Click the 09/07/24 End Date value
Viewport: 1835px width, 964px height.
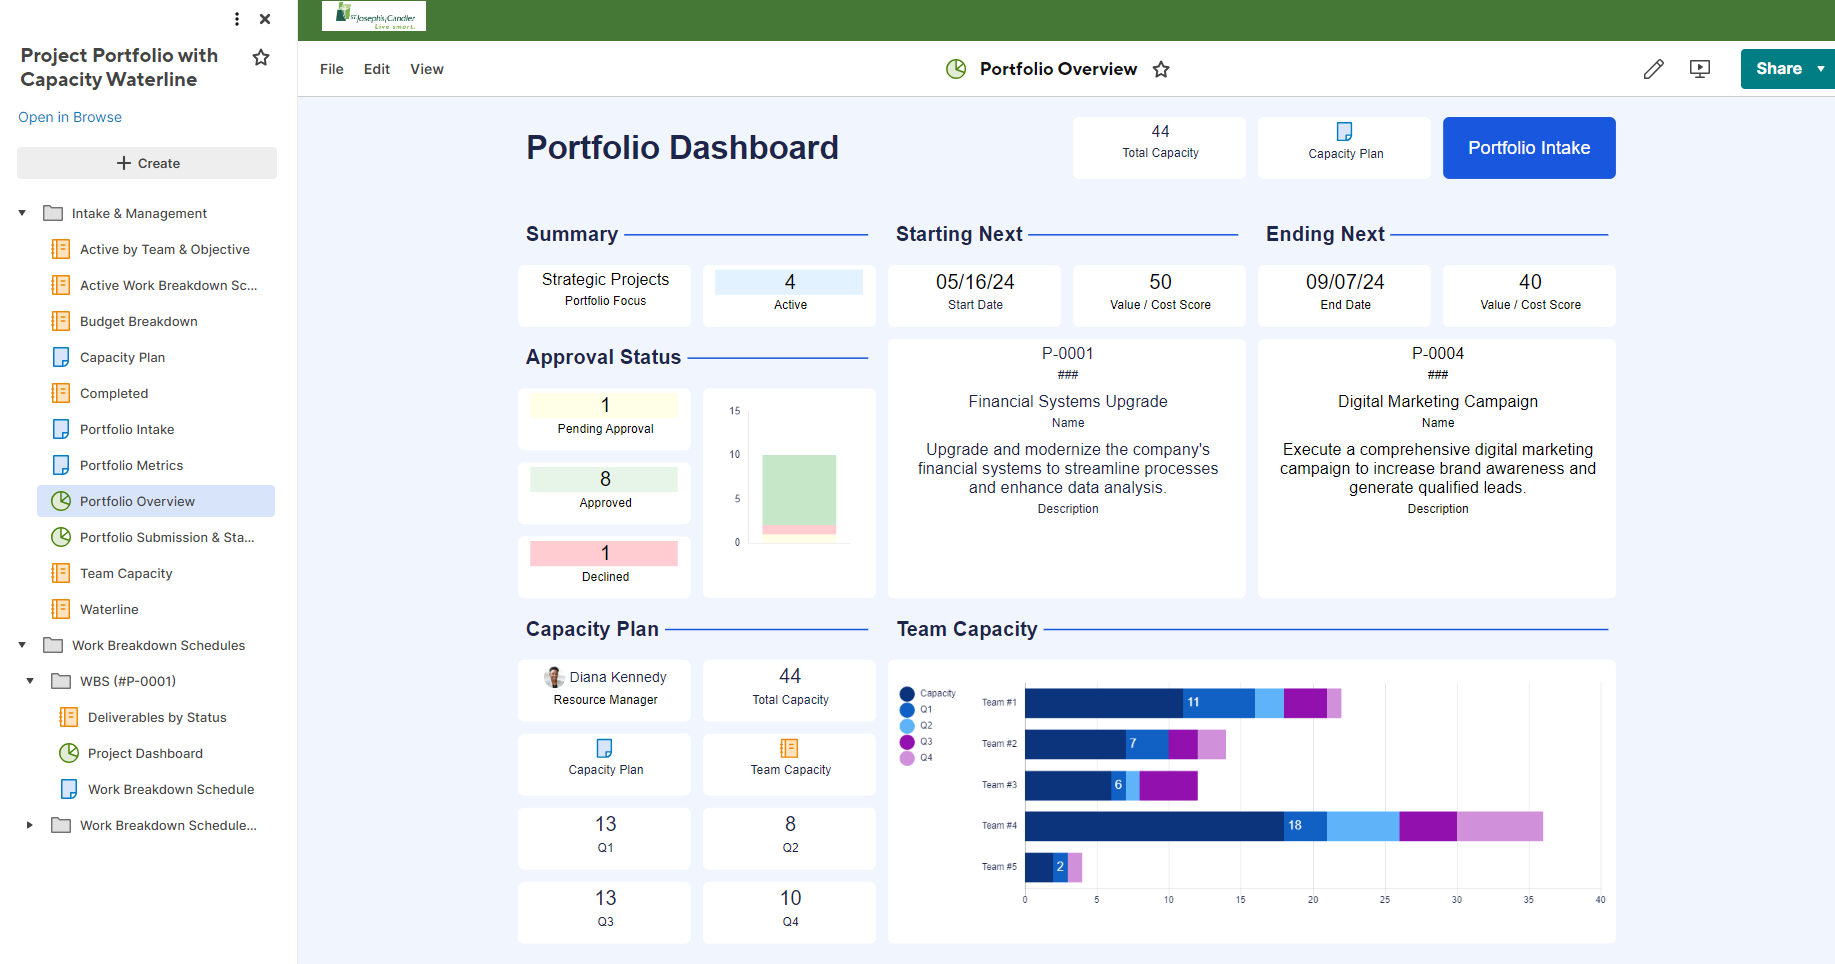(1345, 282)
